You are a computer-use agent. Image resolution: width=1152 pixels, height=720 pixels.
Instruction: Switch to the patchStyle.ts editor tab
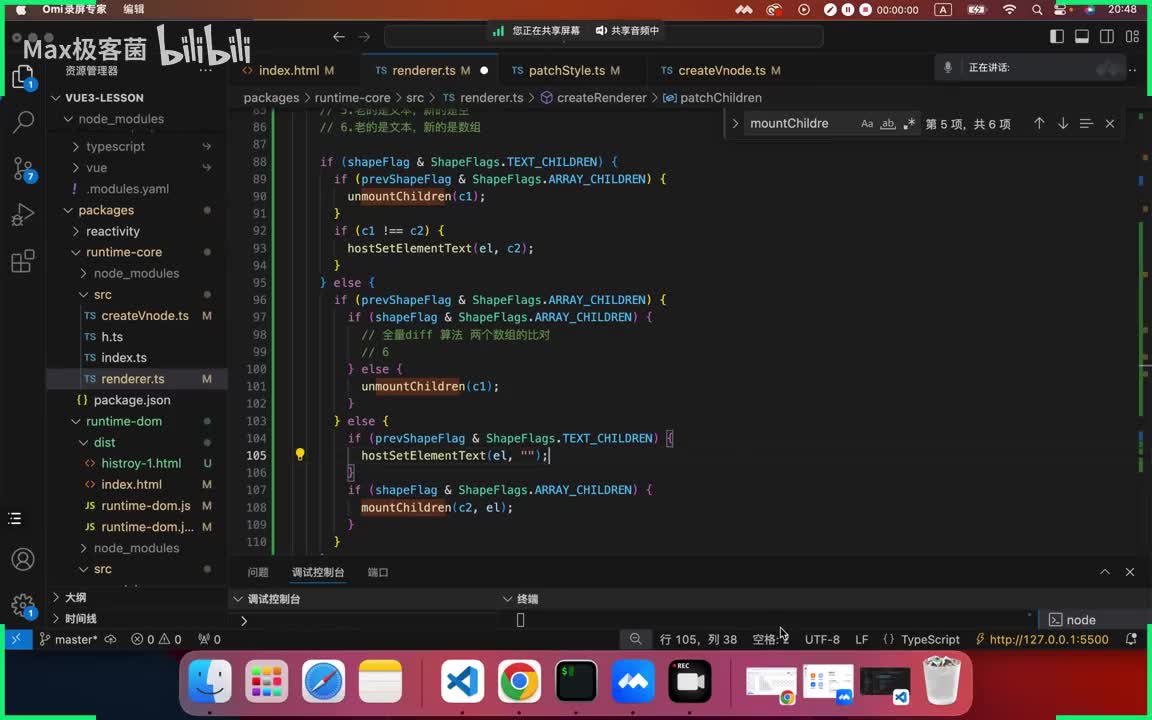pos(566,71)
